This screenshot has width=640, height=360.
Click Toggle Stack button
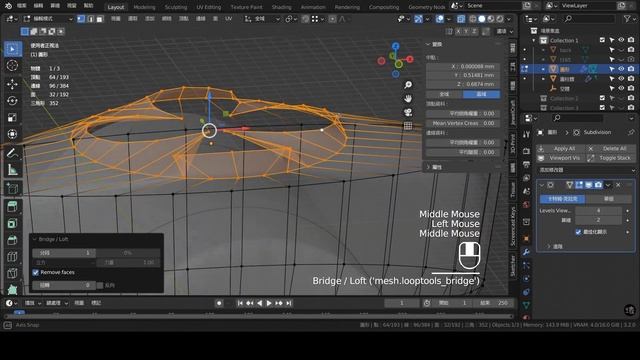coord(611,158)
